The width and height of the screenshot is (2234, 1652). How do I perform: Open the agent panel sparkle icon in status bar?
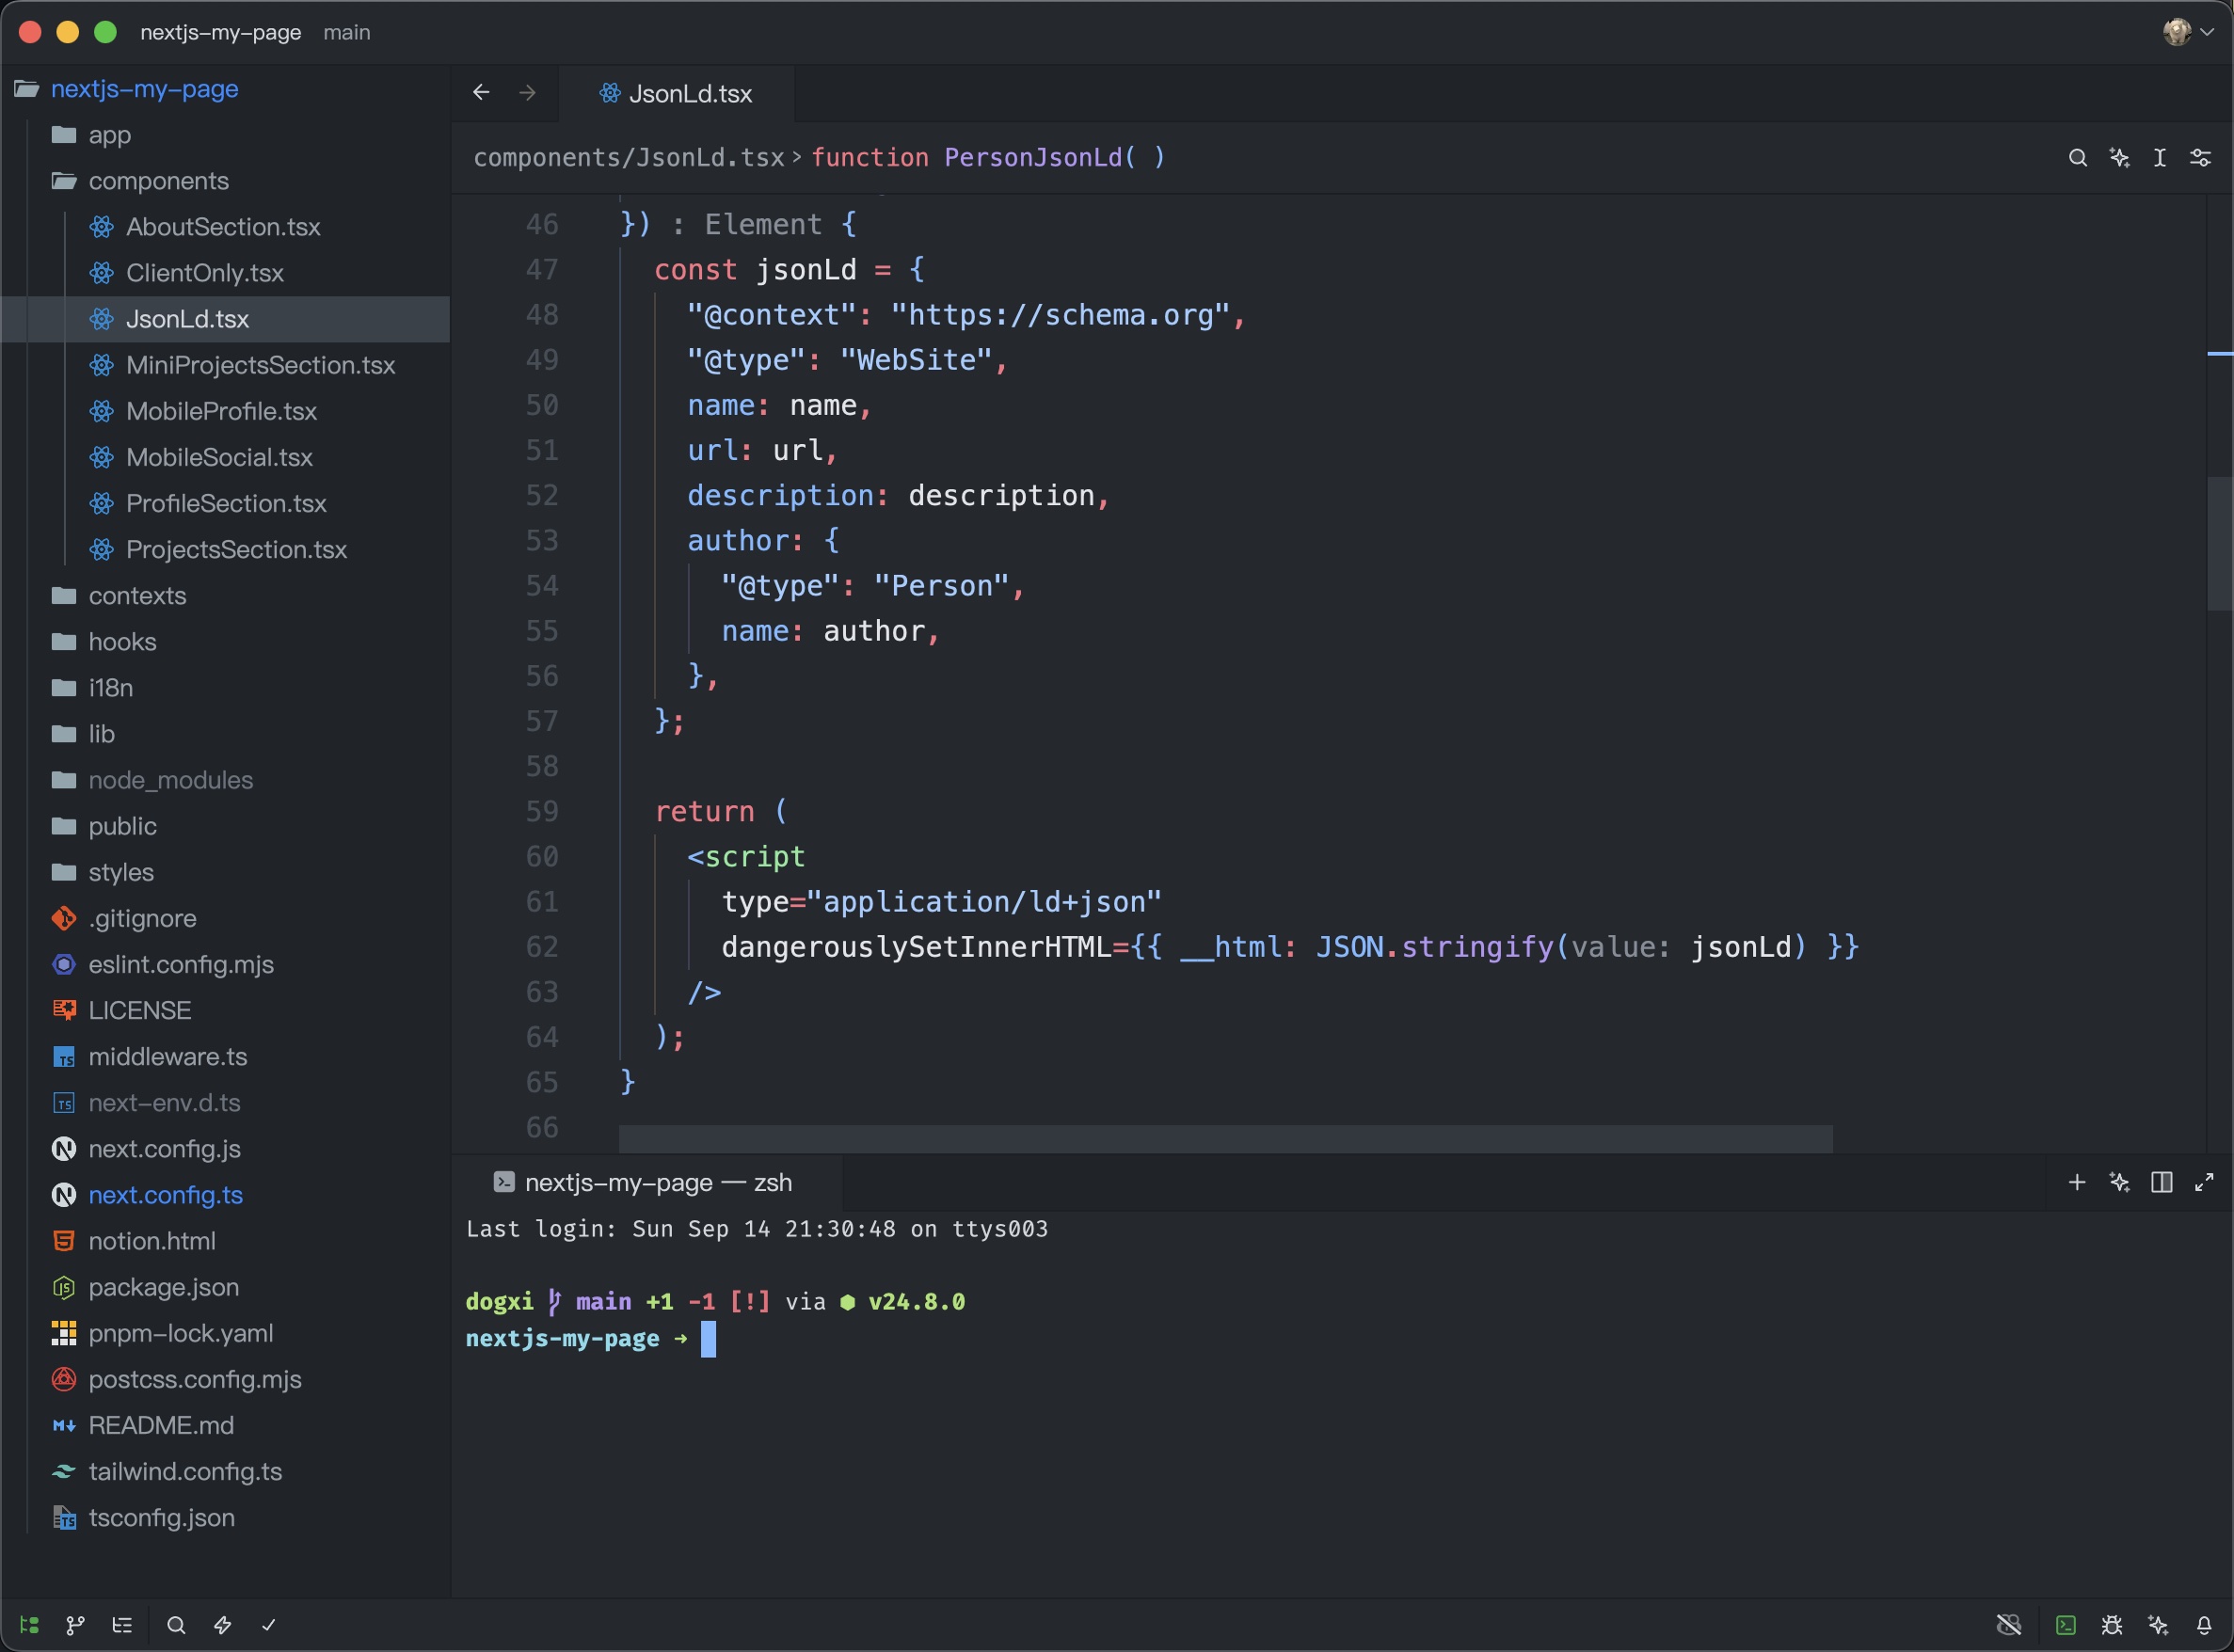pos(2158,1625)
